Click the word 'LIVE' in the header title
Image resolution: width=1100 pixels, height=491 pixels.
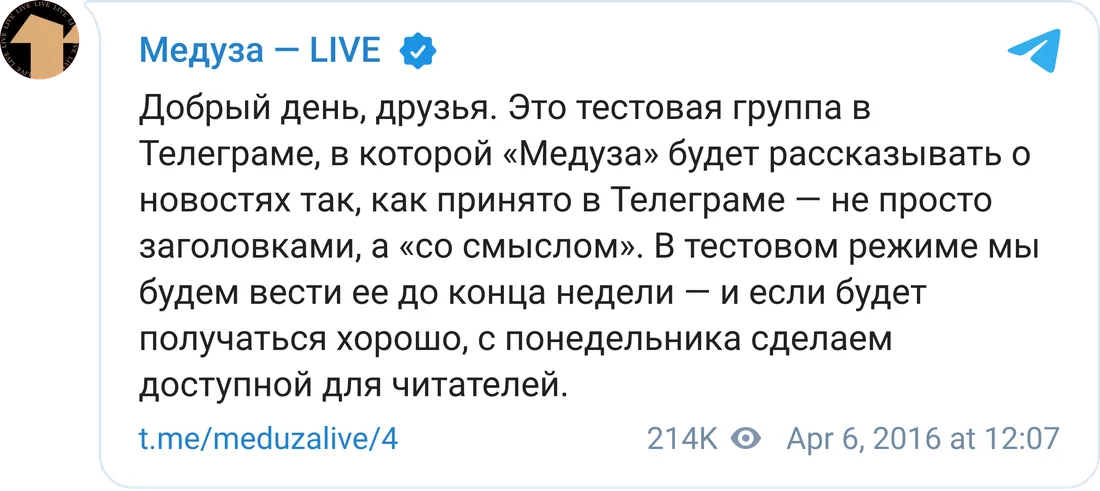coord(345,51)
